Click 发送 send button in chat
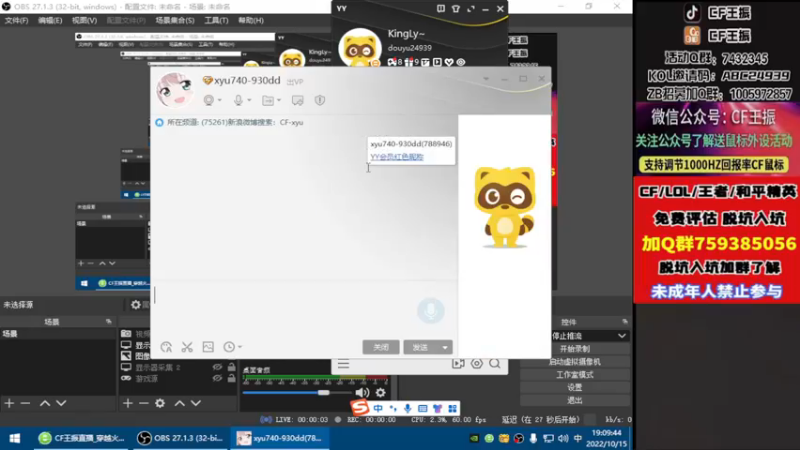The height and width of the screenshot is (450, 800). (420, 347)
